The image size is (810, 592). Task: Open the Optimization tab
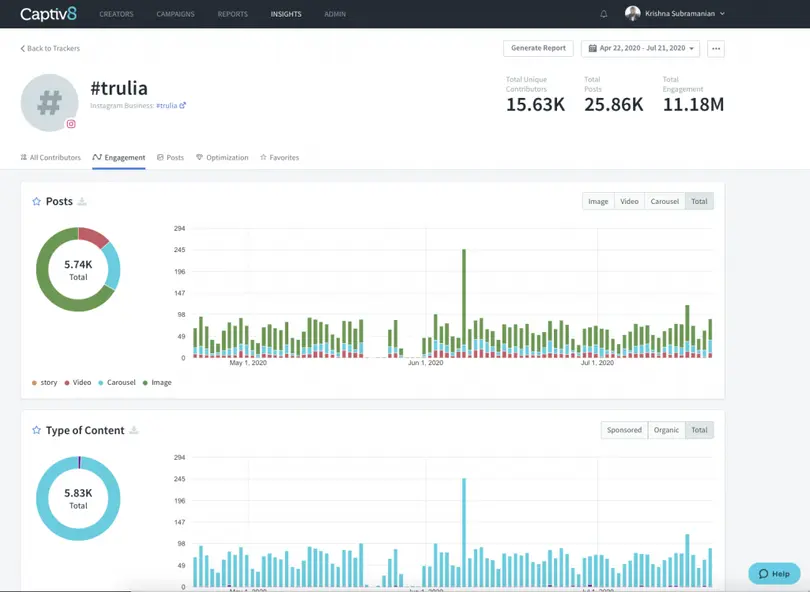click(222, 157)
